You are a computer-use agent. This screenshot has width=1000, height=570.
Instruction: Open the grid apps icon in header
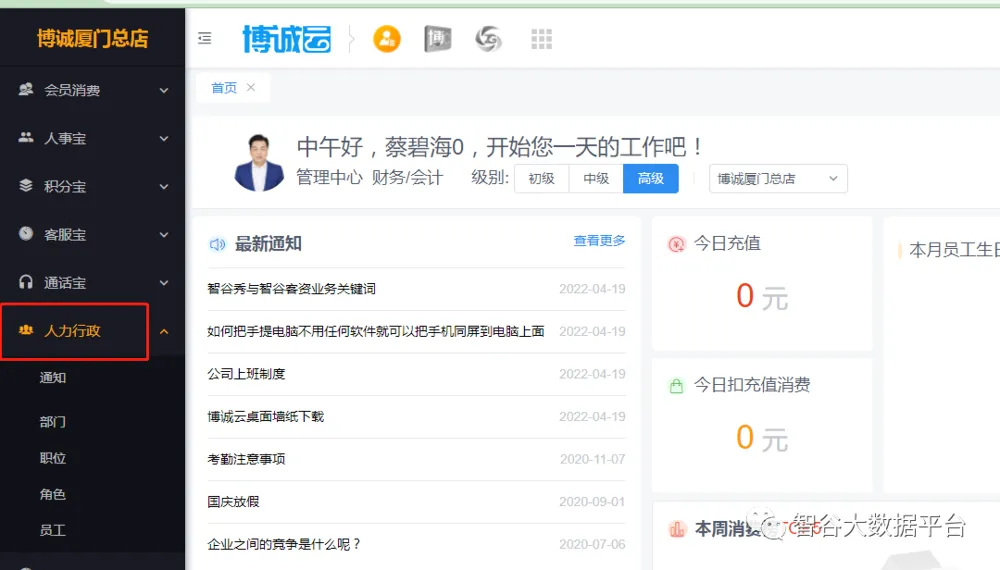tap(541, 39)
